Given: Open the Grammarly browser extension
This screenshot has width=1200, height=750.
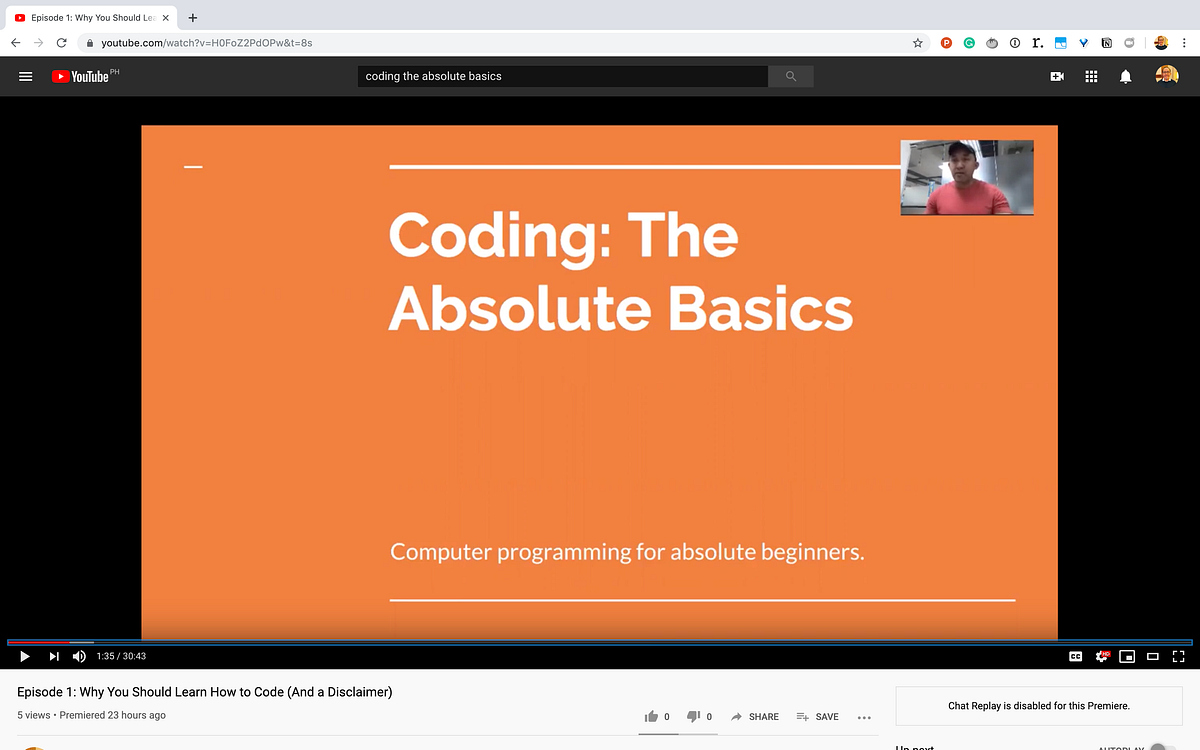Looking at the screenshot, I should [968, 43].
